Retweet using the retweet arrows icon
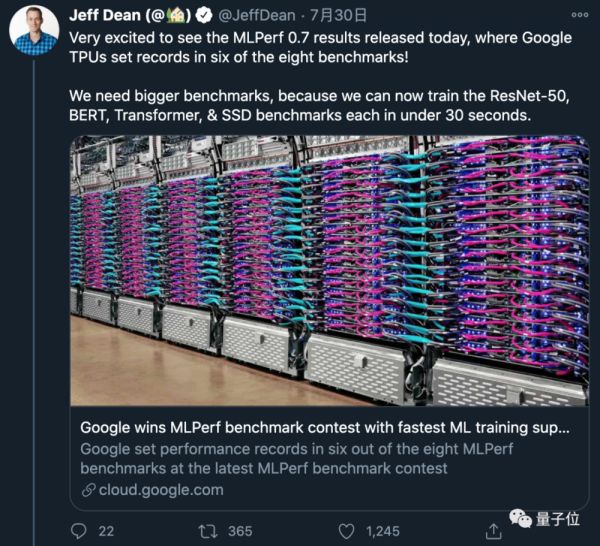Viewport: 600px width, 546px height. [x=209, y=531]
